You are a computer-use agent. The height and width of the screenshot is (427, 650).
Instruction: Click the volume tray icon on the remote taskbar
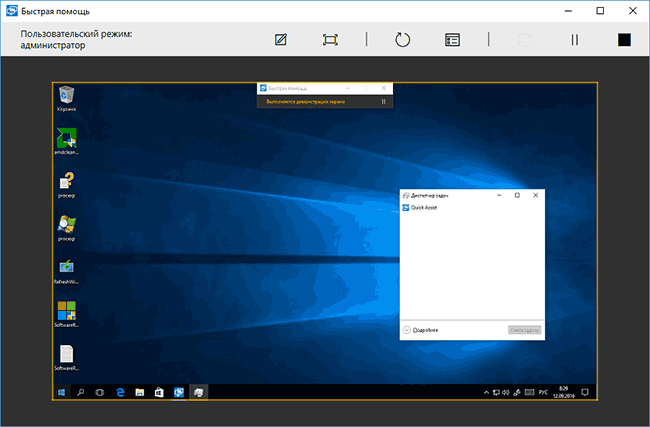click(x=505, y=392)
